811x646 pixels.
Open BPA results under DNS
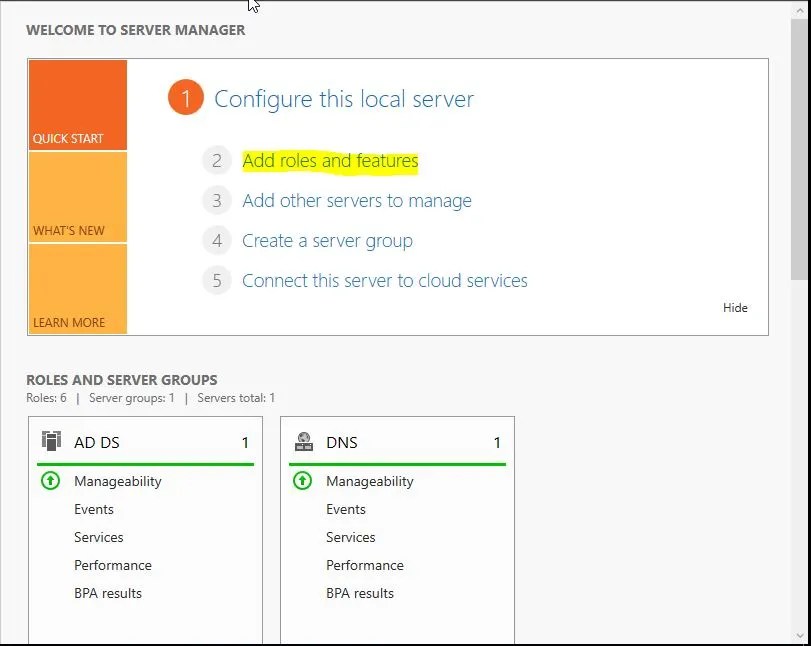tap(360, 593)
